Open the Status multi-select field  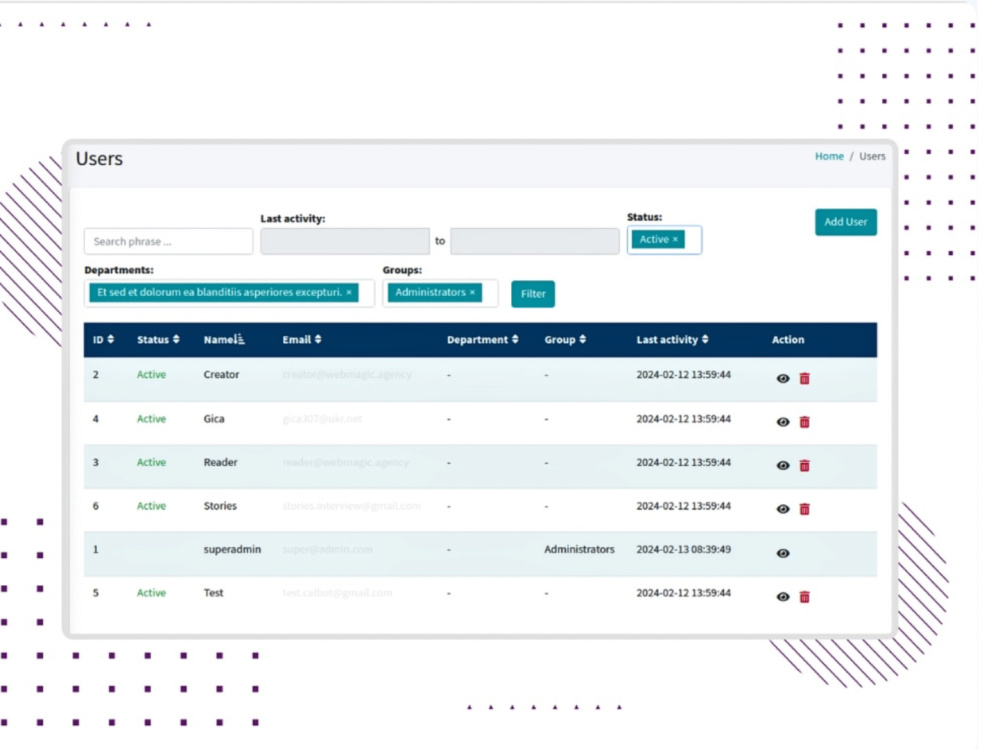(x=664, y=240)
